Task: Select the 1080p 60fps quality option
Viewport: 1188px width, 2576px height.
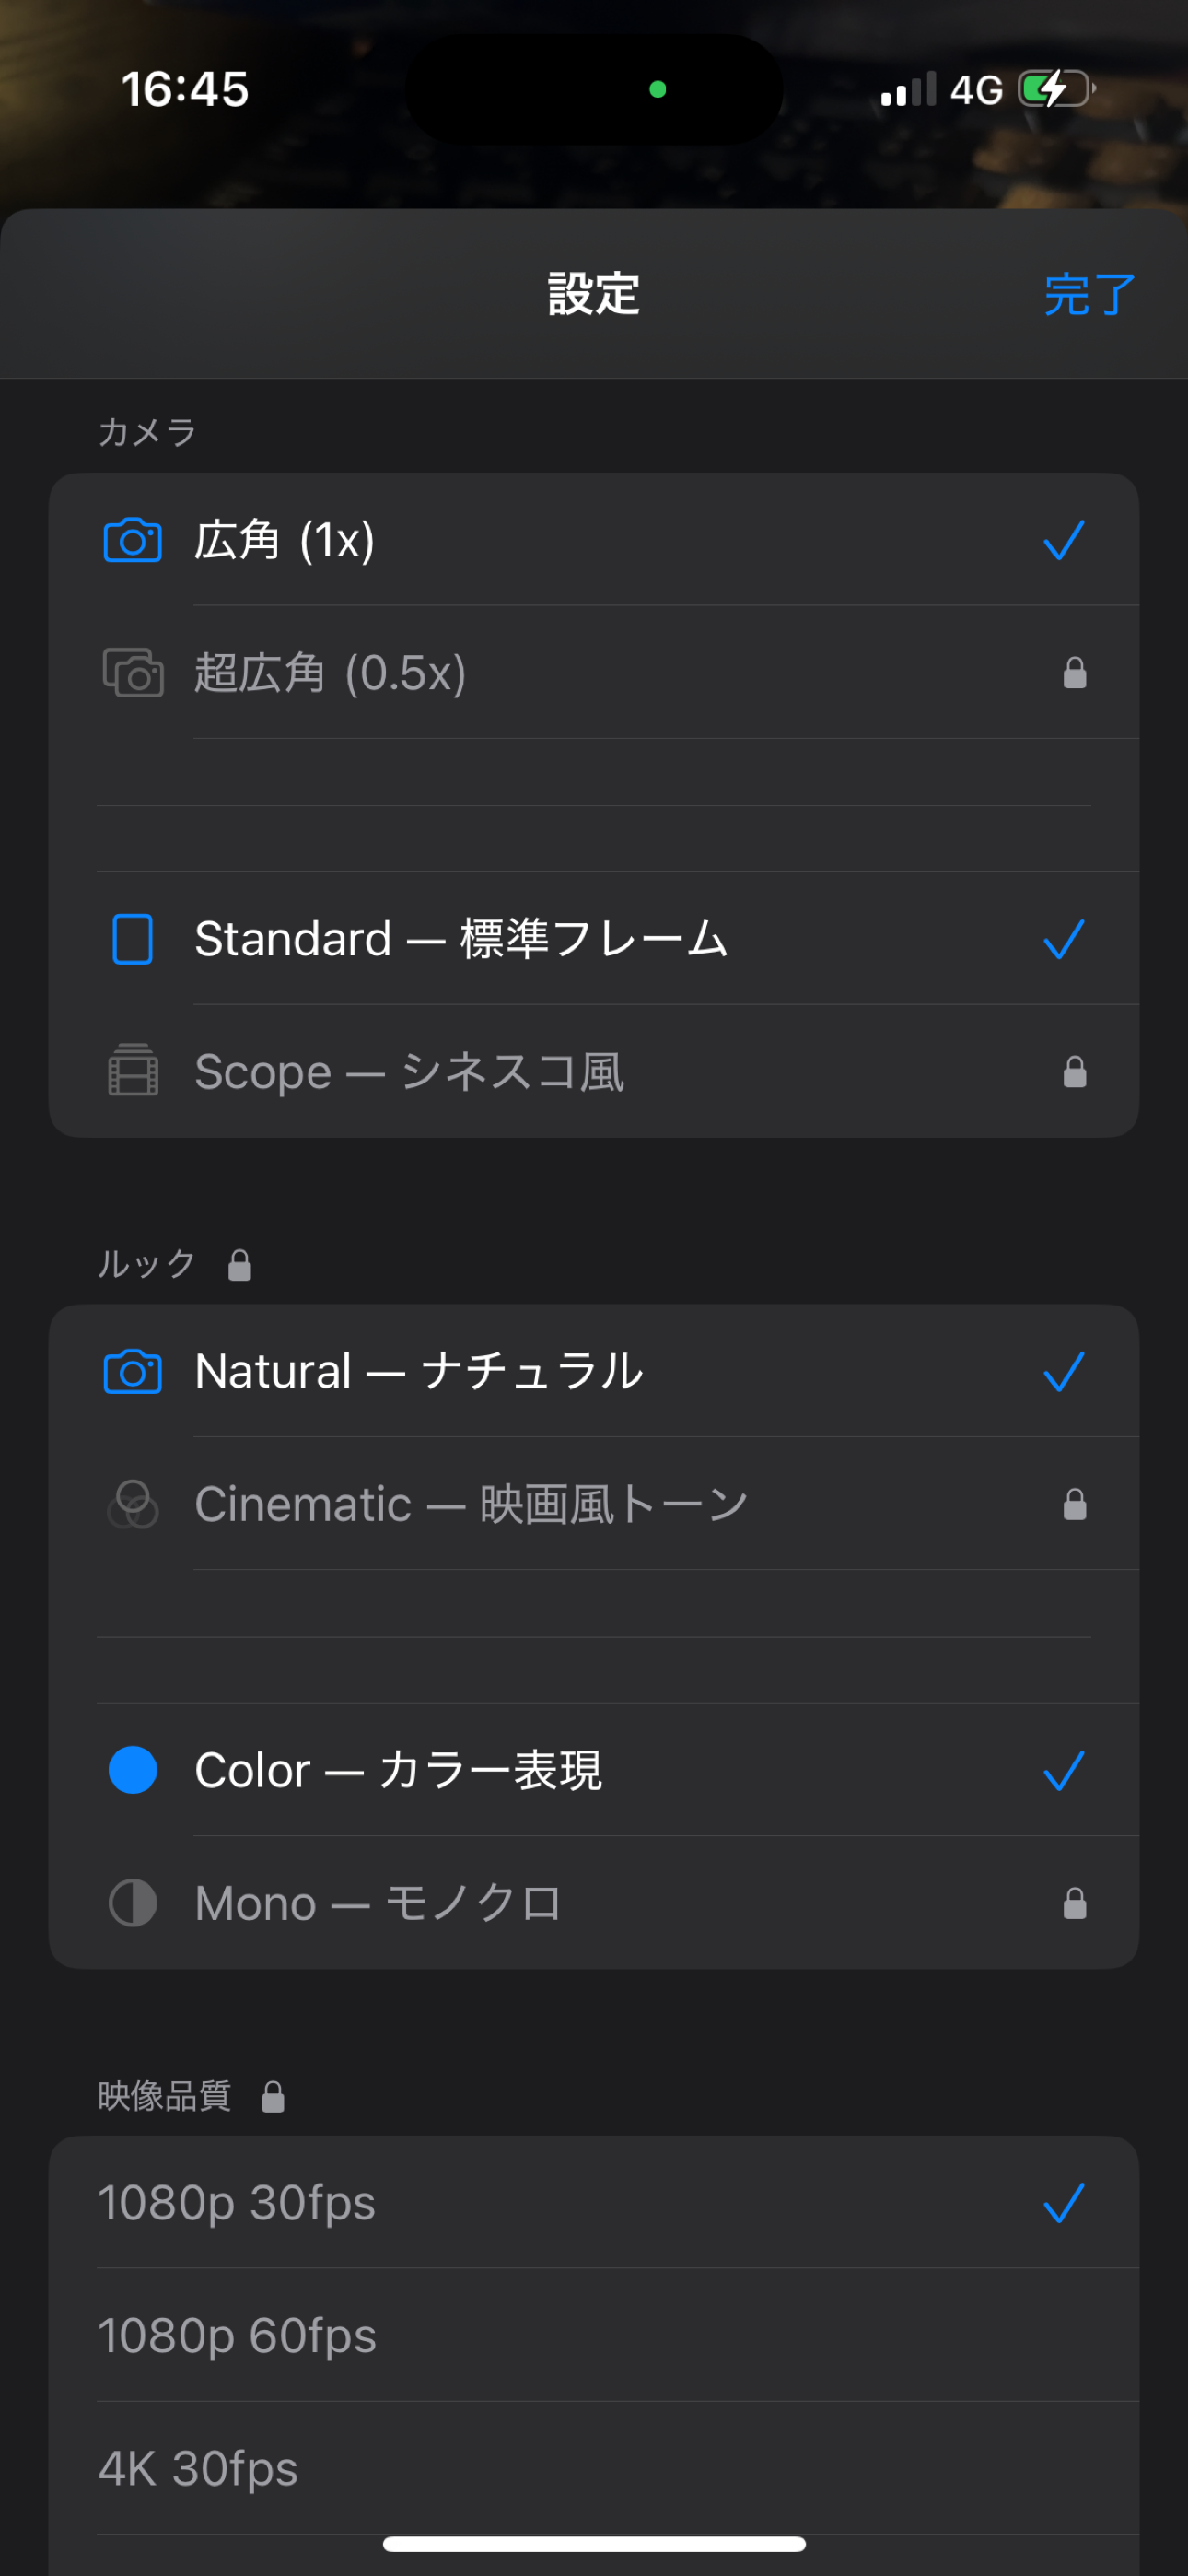Action: (x=594, y=2335)
